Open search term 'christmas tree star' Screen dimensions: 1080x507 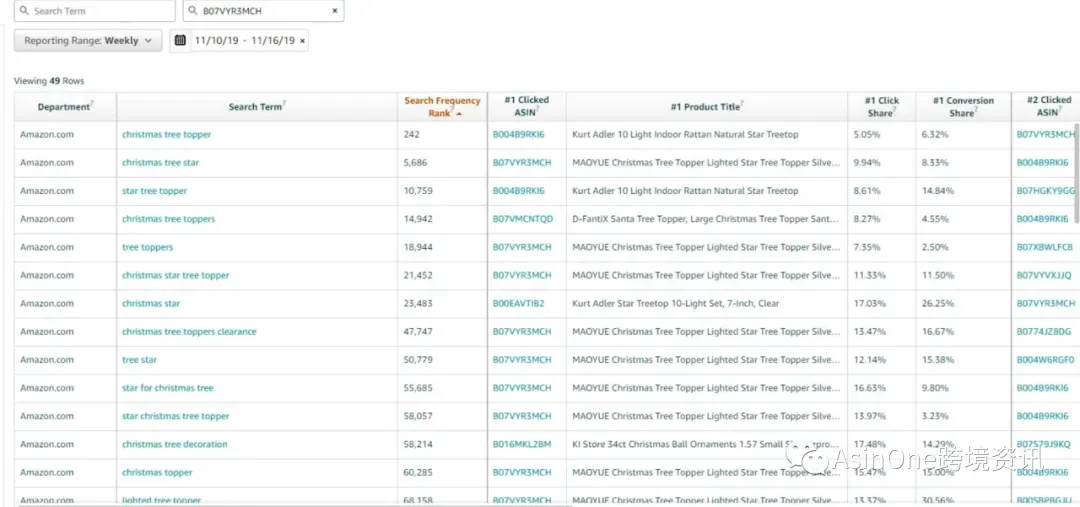point(160,163)
